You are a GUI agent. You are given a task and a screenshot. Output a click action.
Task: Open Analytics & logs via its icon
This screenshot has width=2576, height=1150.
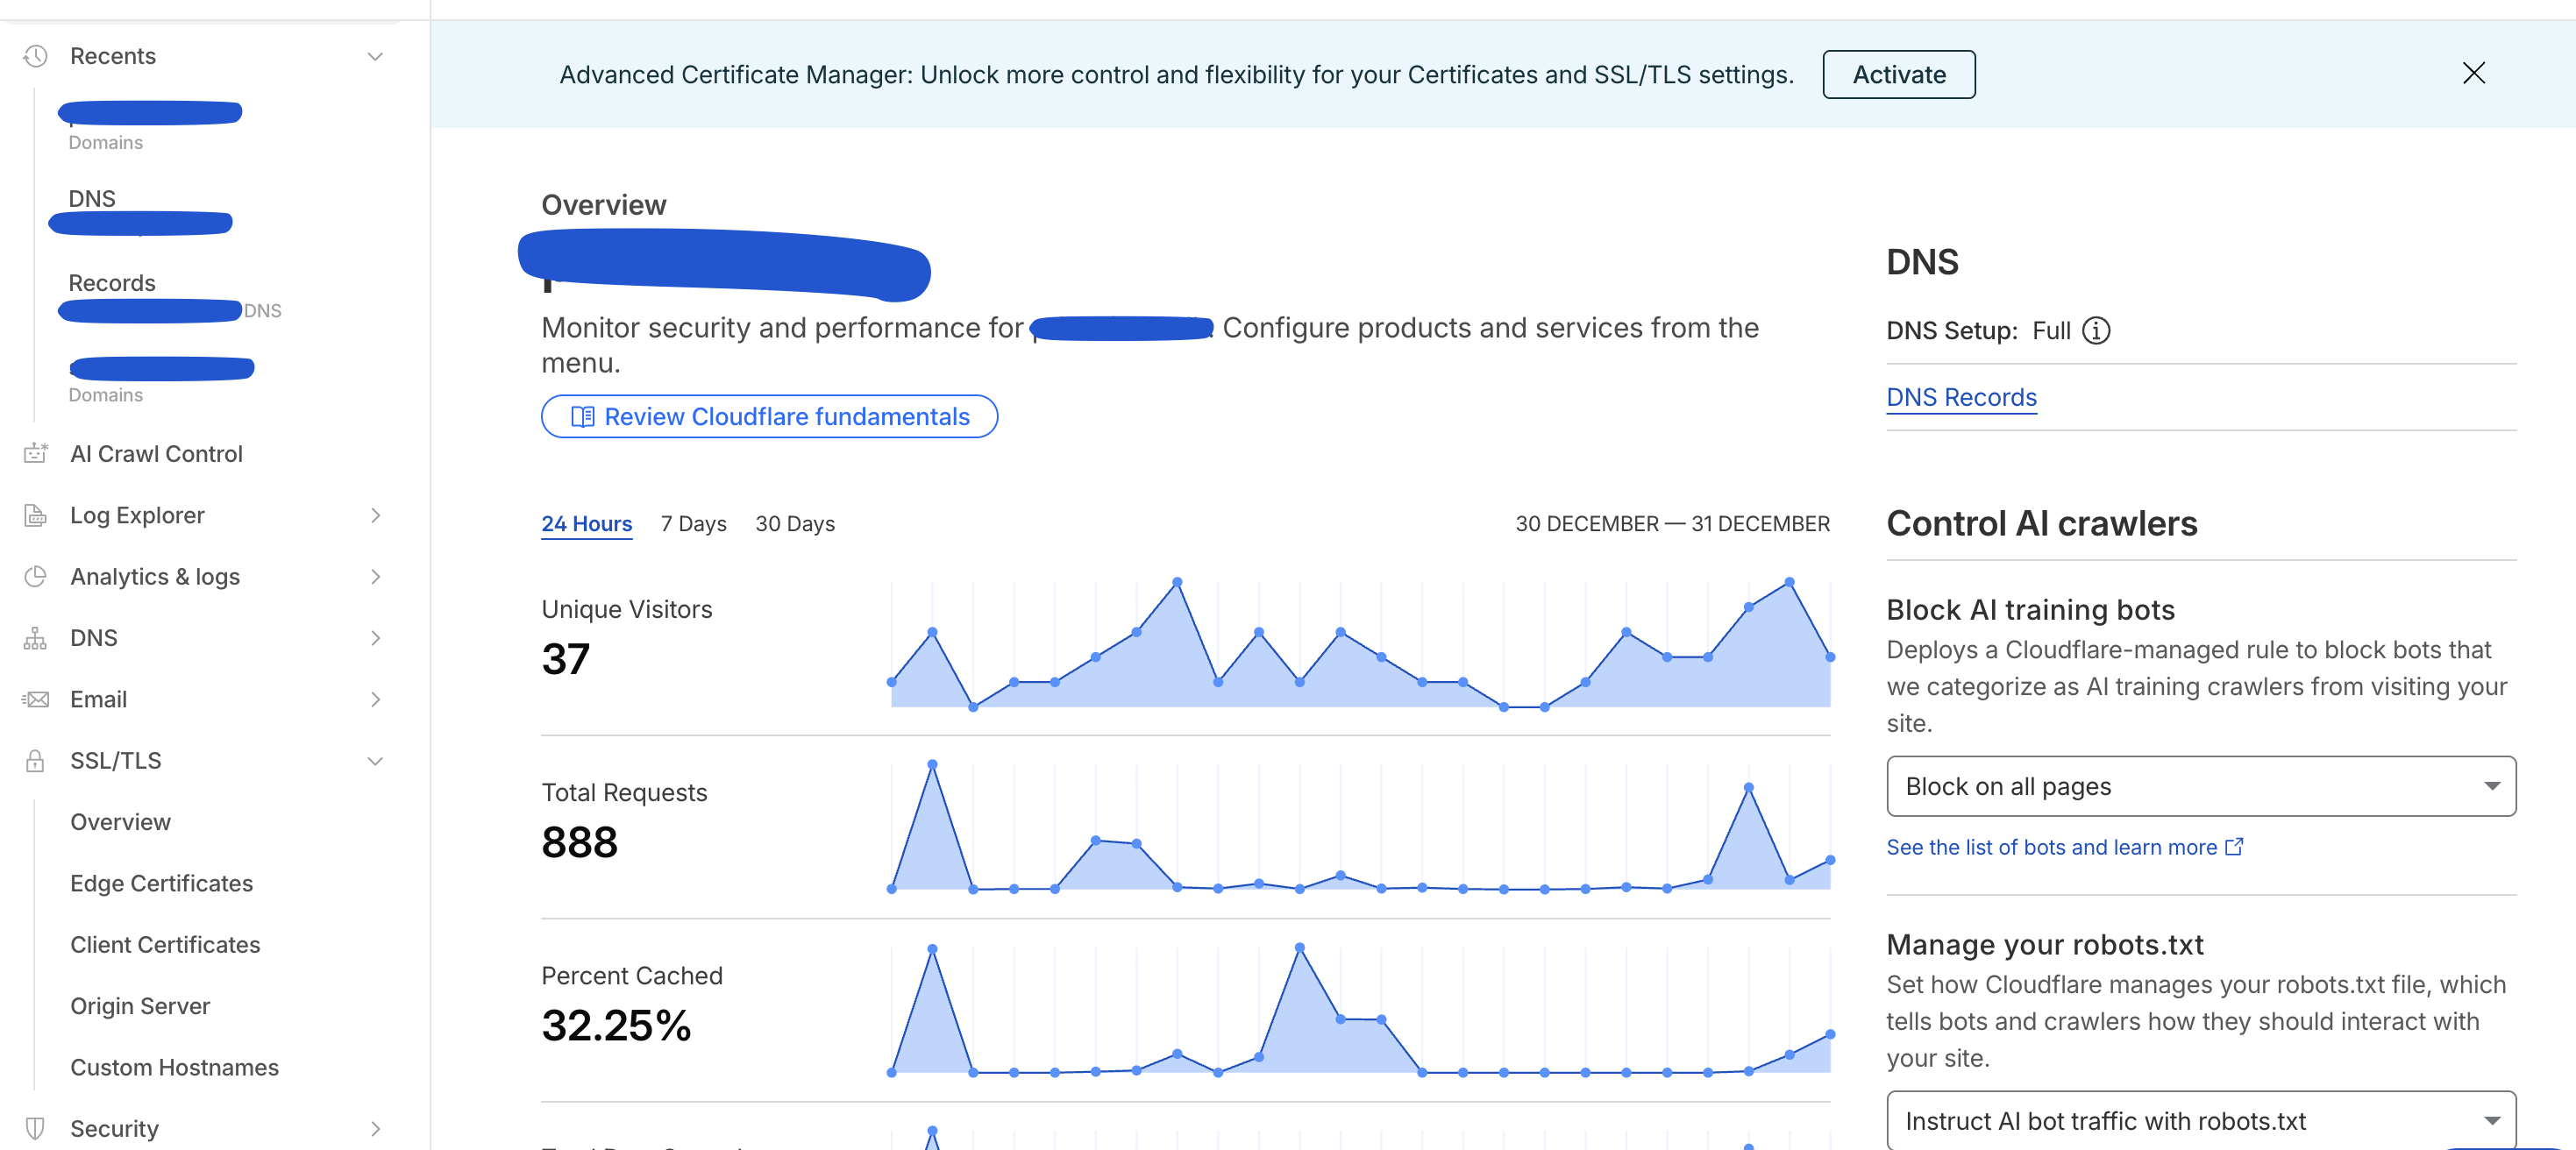pyautogui.click(x=35, y=577)
